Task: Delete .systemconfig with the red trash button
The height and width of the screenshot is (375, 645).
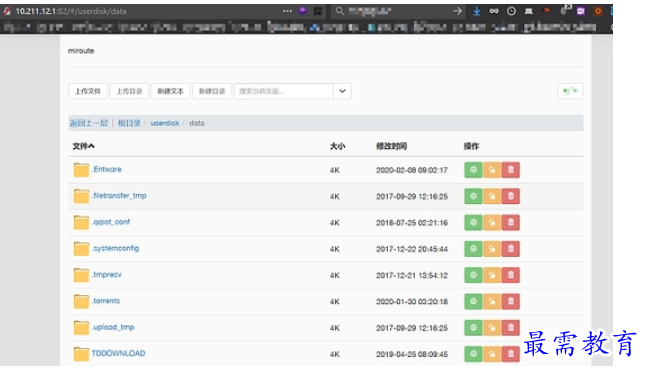Action: tap(511, 249)
